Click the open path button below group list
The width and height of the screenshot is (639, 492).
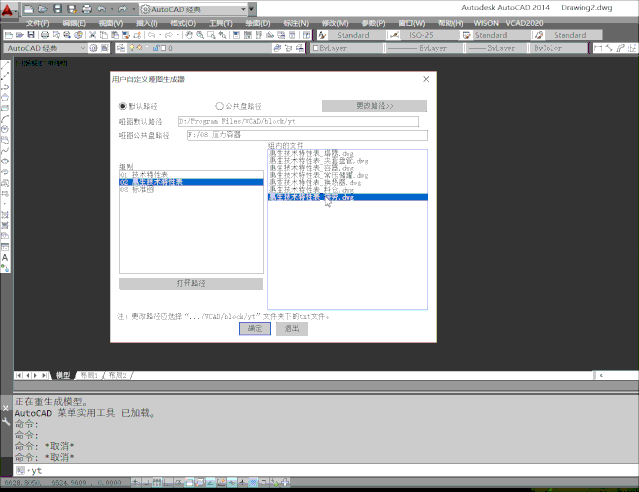pos(191,283)
